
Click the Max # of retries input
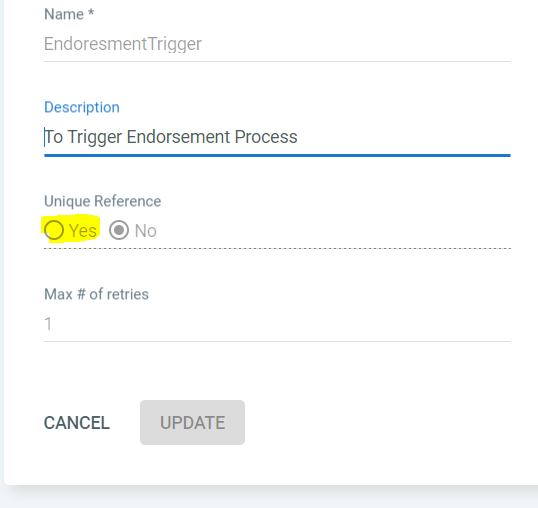[277, 324]
